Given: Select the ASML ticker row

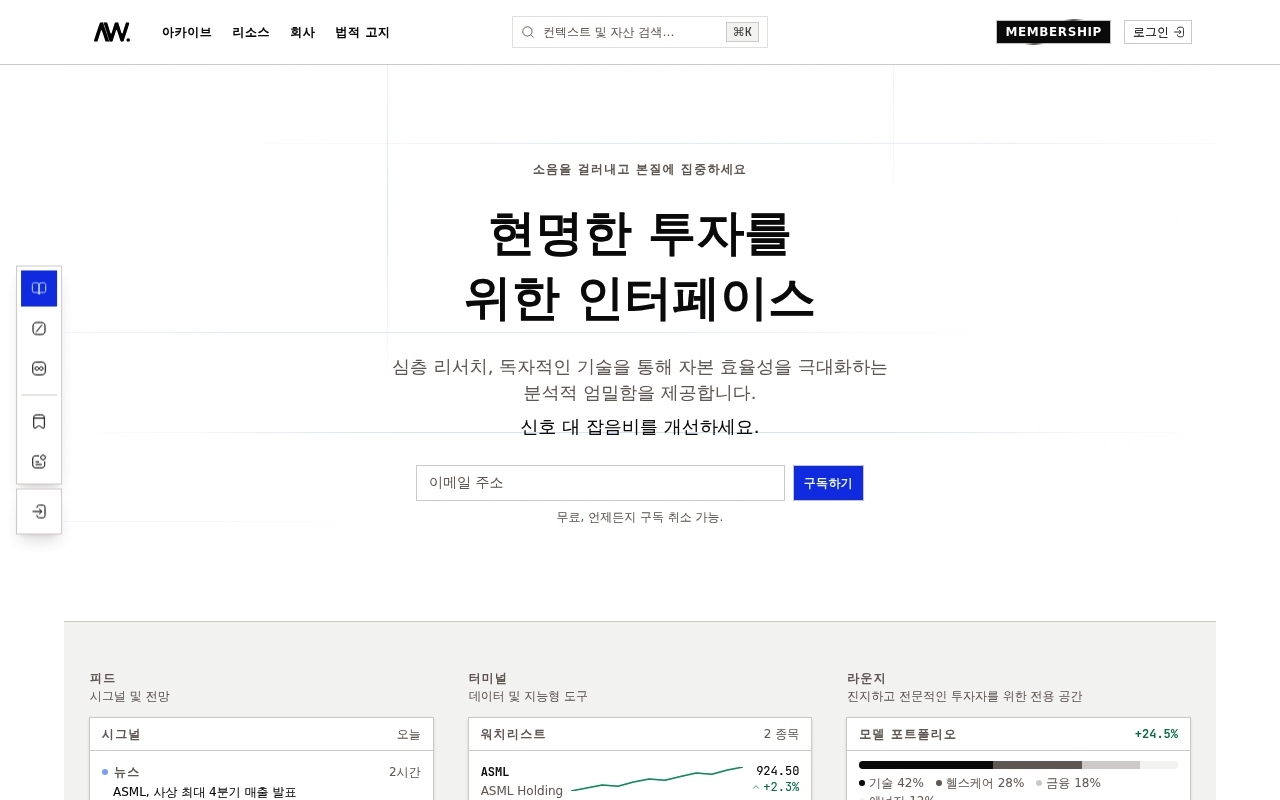Looking at the screenshot, I should coord(640,780).
